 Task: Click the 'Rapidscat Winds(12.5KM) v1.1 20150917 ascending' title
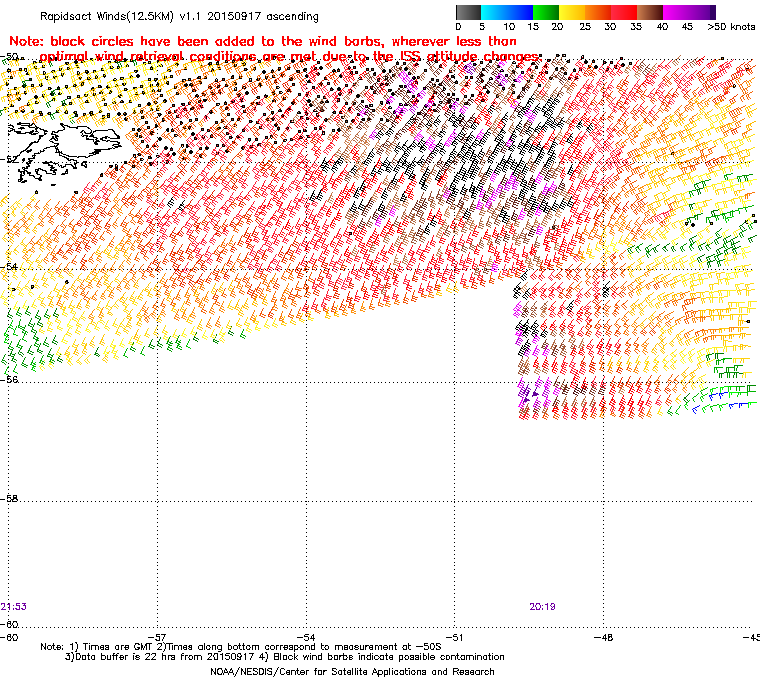pos(179,16)
